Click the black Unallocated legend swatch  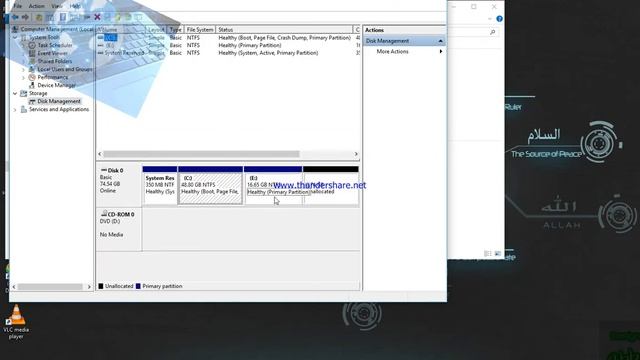click(x=100, y=286)
